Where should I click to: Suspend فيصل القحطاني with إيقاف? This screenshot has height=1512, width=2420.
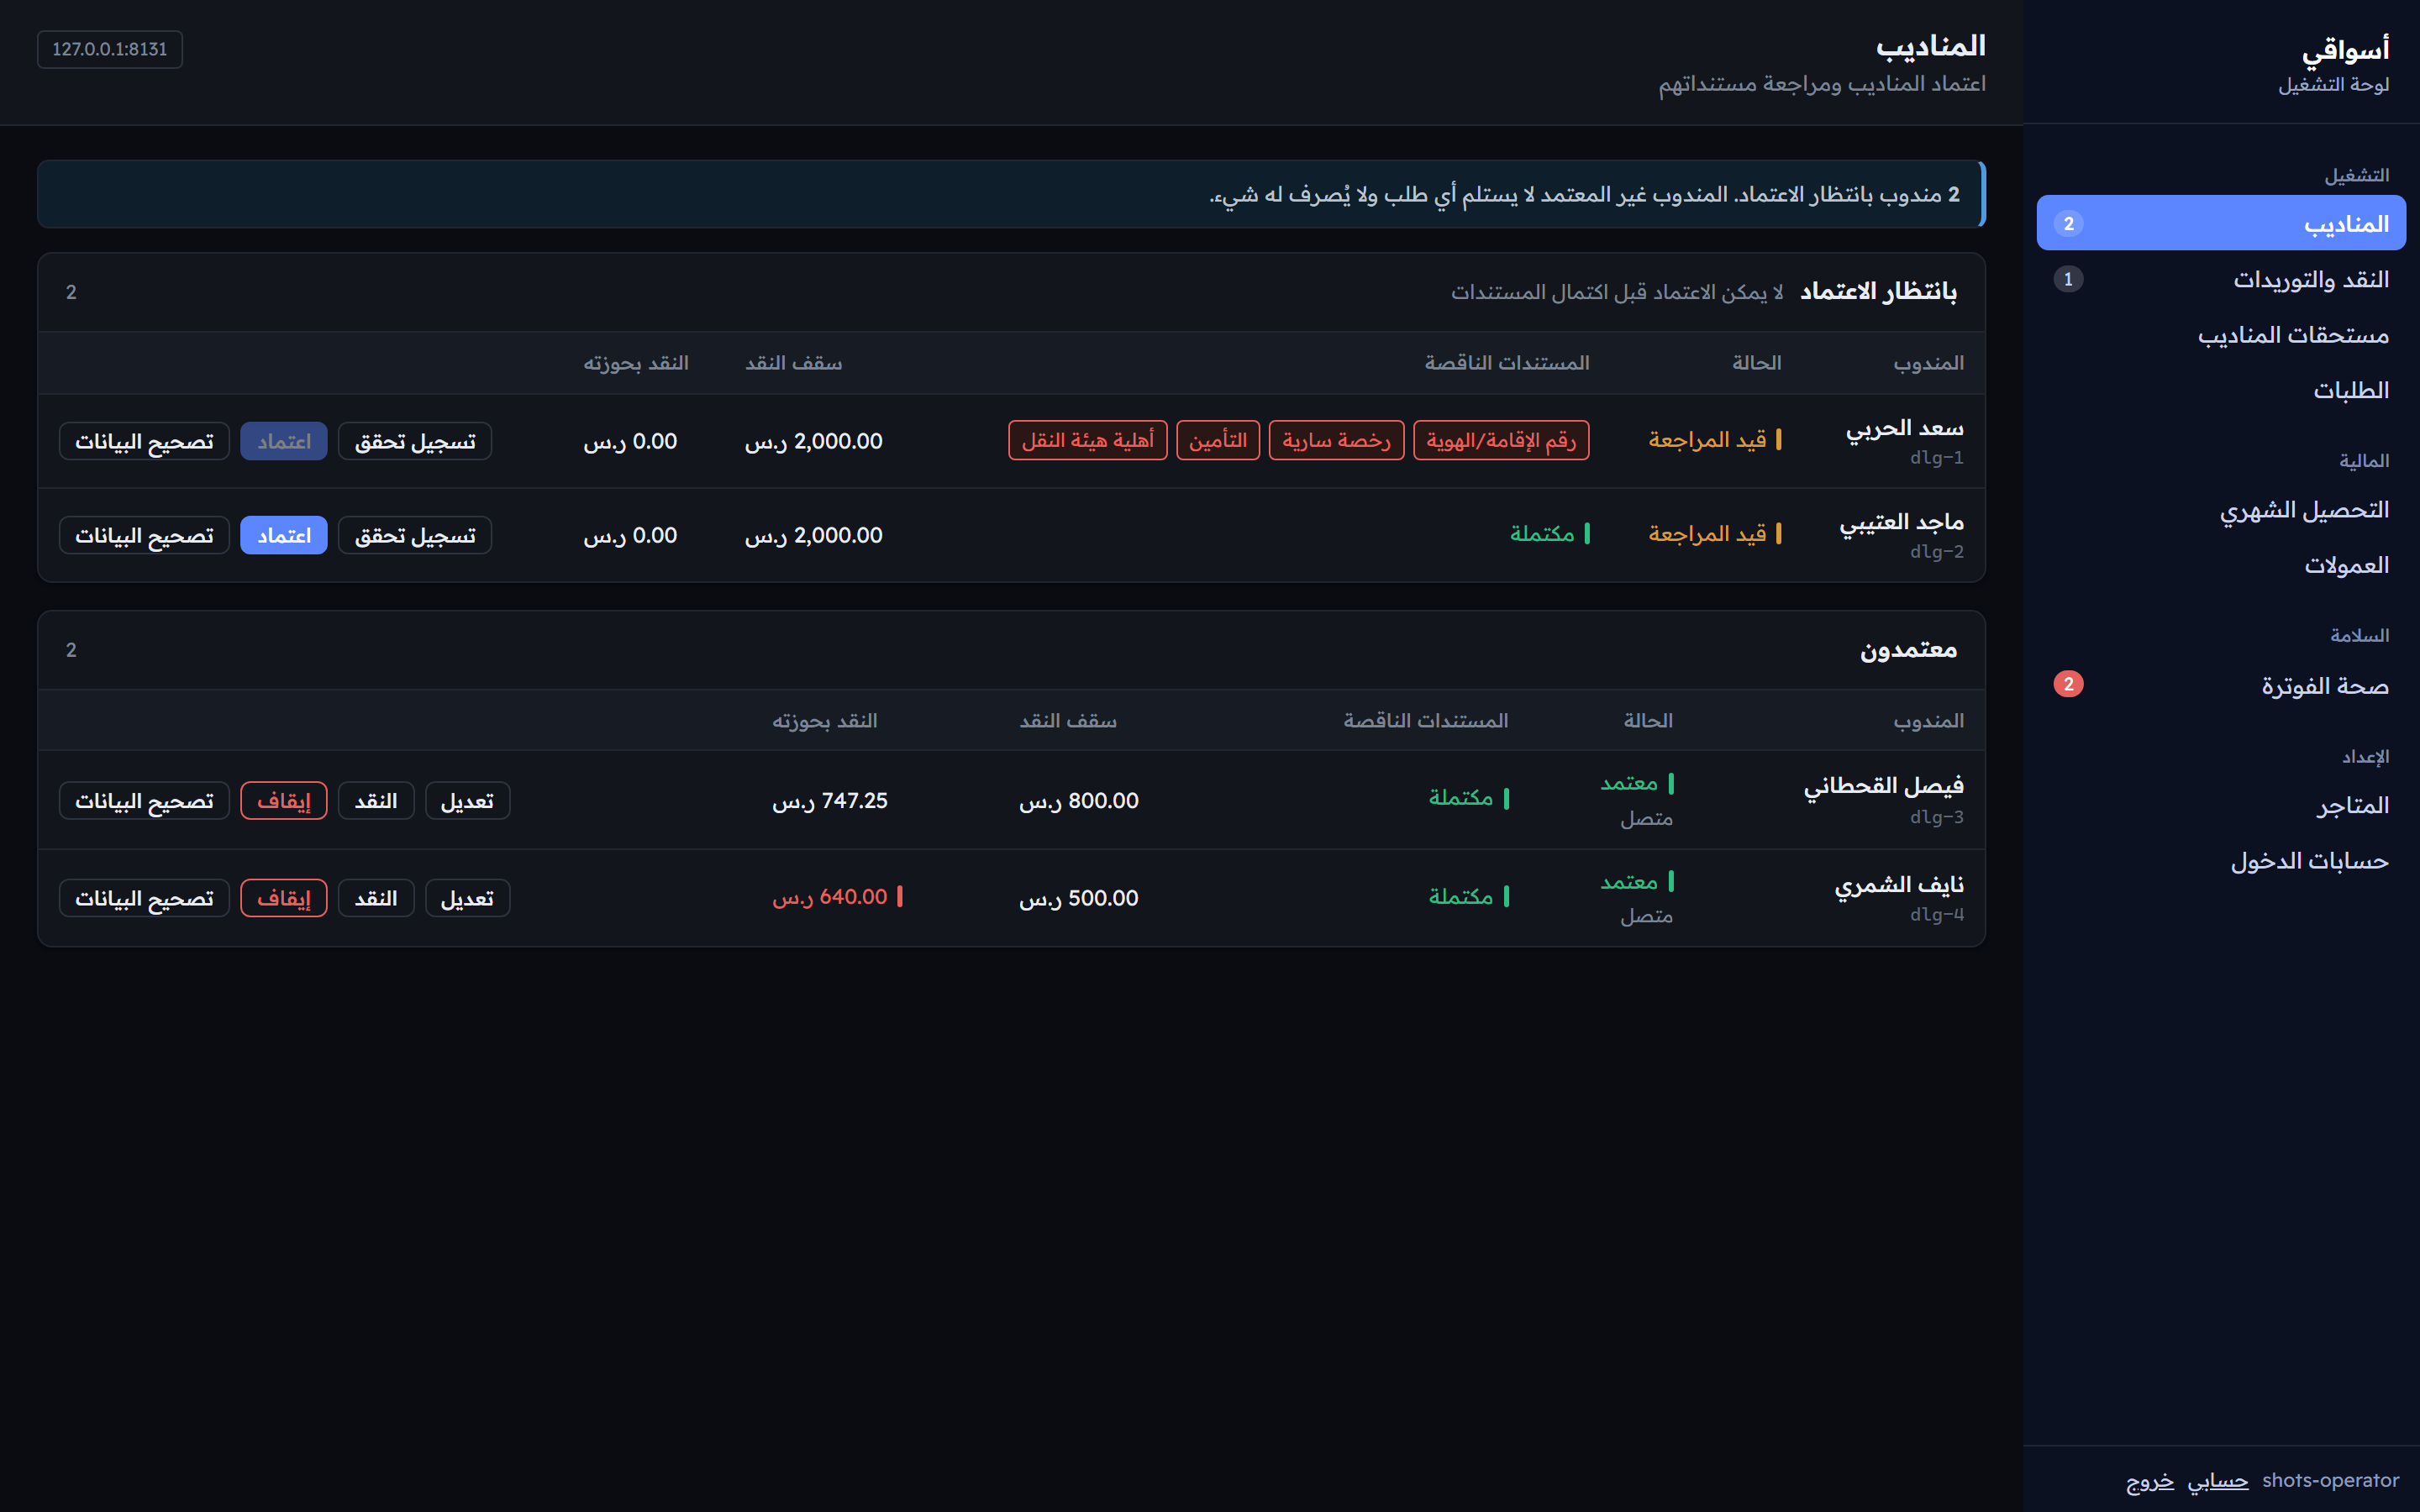point(284,801)
